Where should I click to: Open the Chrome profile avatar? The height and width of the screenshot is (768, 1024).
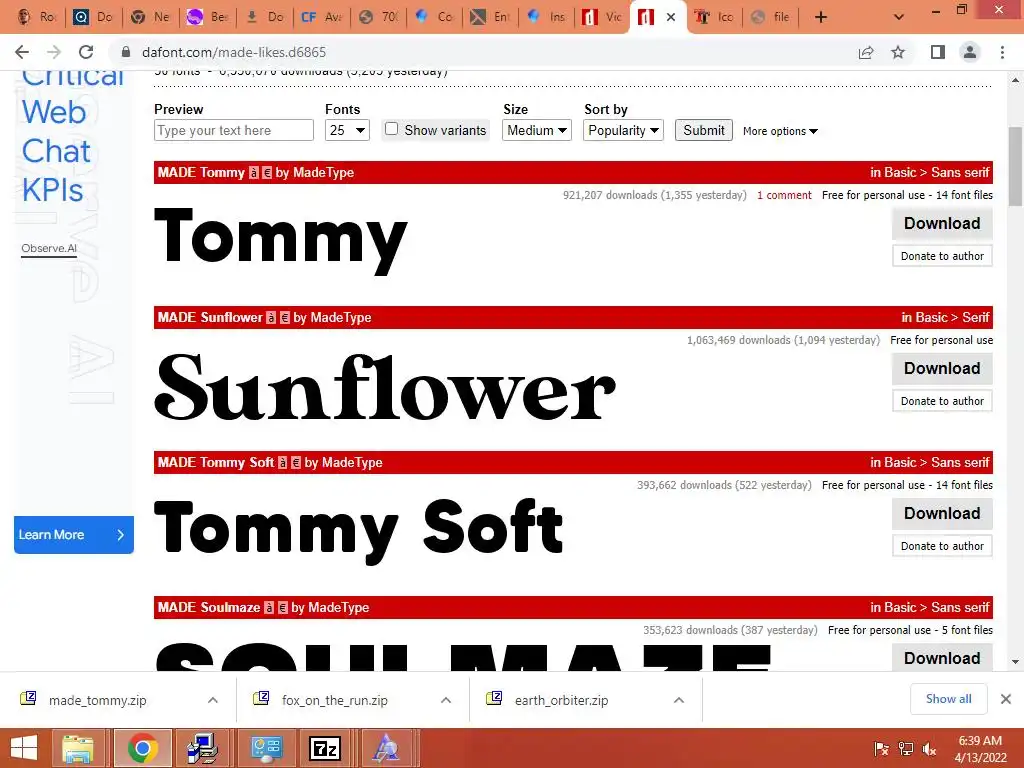click(970, 52)
